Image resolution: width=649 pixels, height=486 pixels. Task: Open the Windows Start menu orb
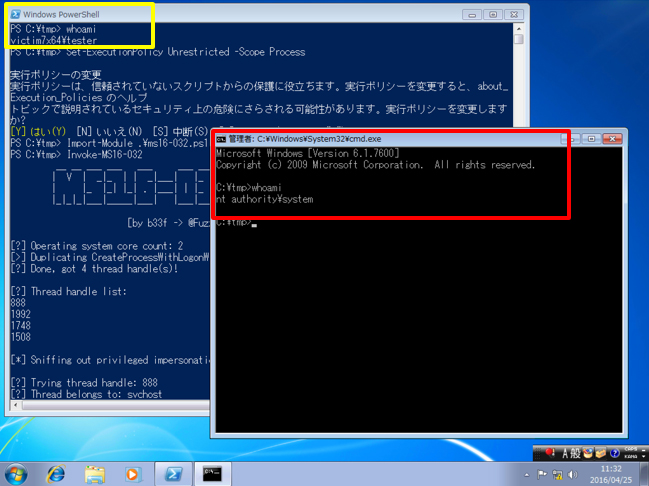click(16, 474)
